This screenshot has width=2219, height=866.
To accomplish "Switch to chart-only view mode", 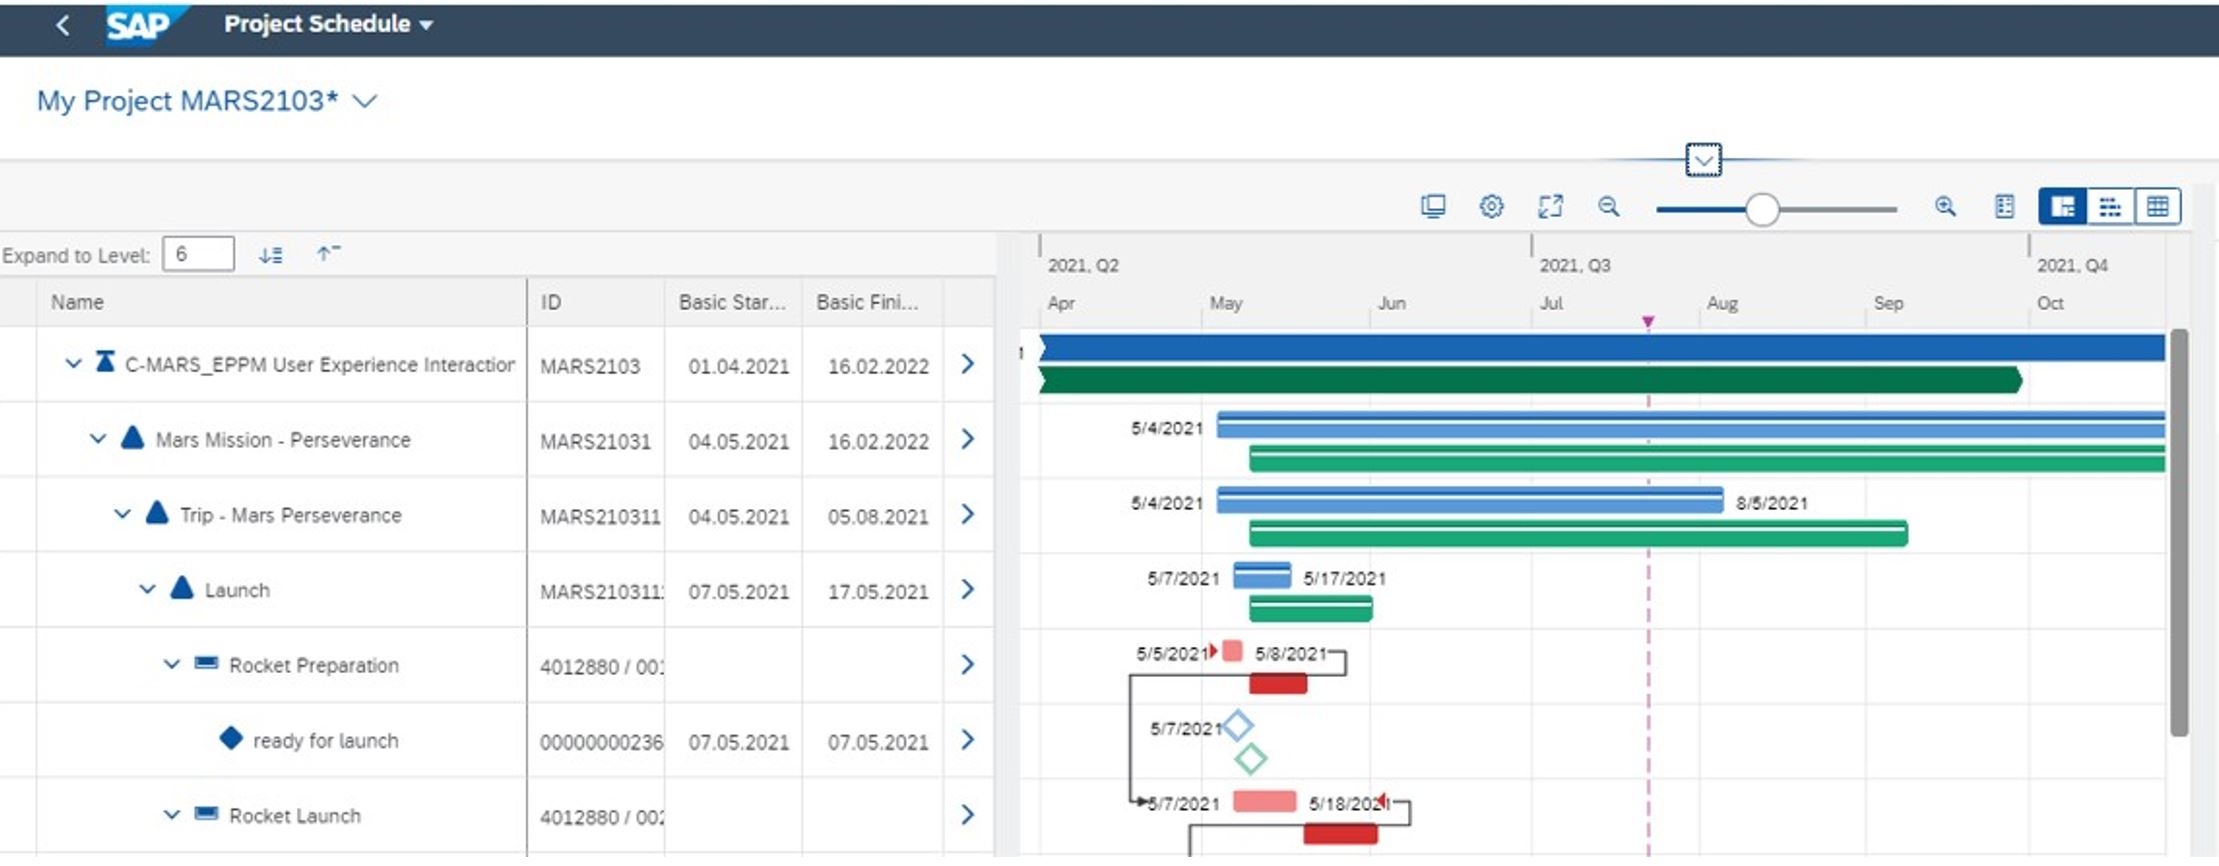I will pos(2110,207).
